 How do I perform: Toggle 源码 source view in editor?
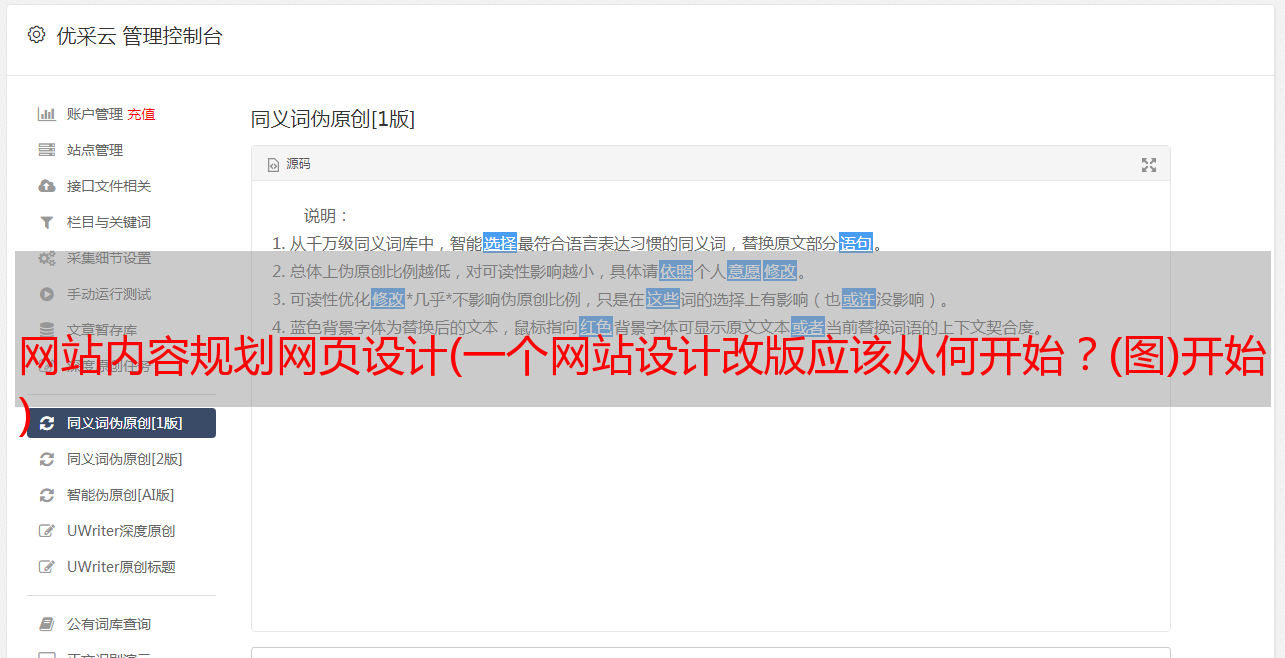point(289,164)
